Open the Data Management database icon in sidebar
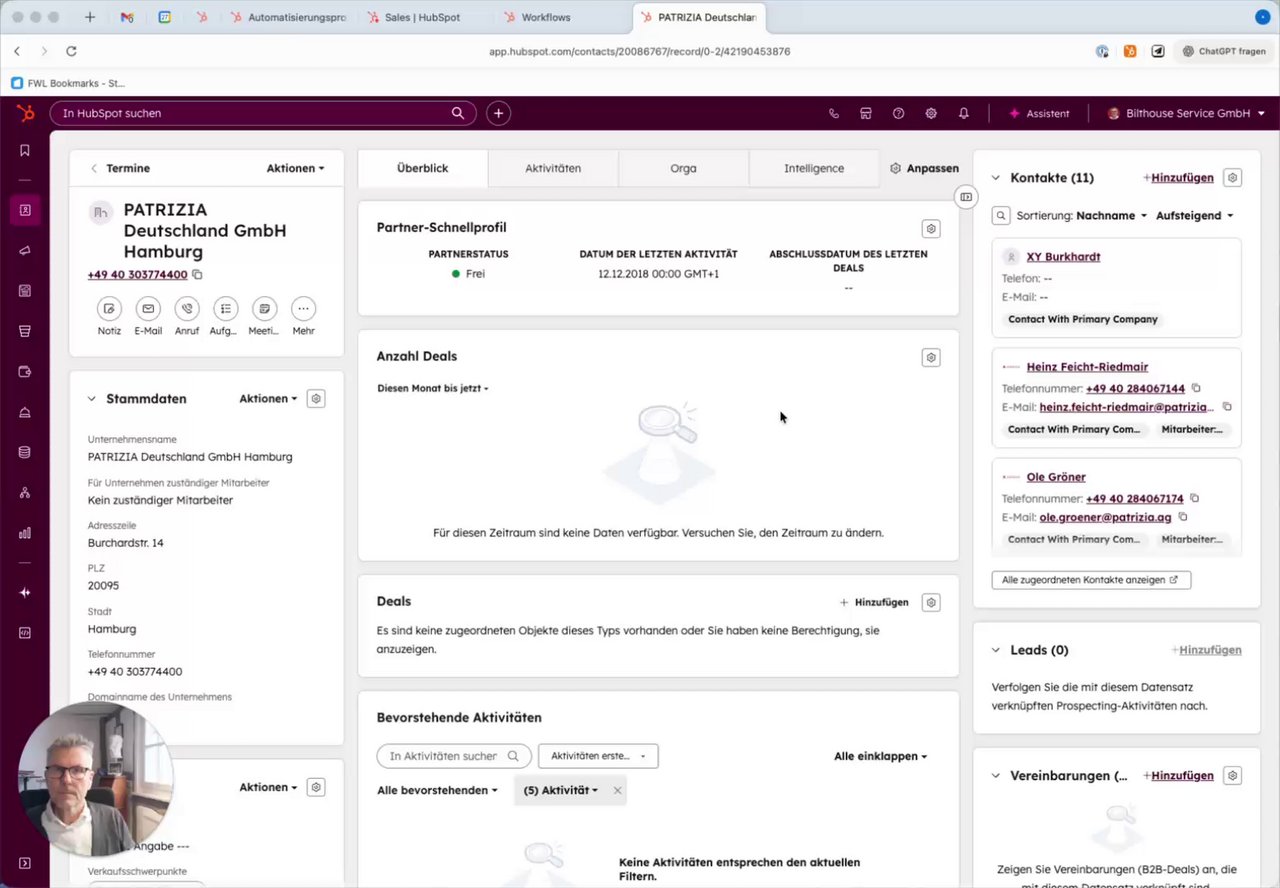 click(x=25, y=452)
